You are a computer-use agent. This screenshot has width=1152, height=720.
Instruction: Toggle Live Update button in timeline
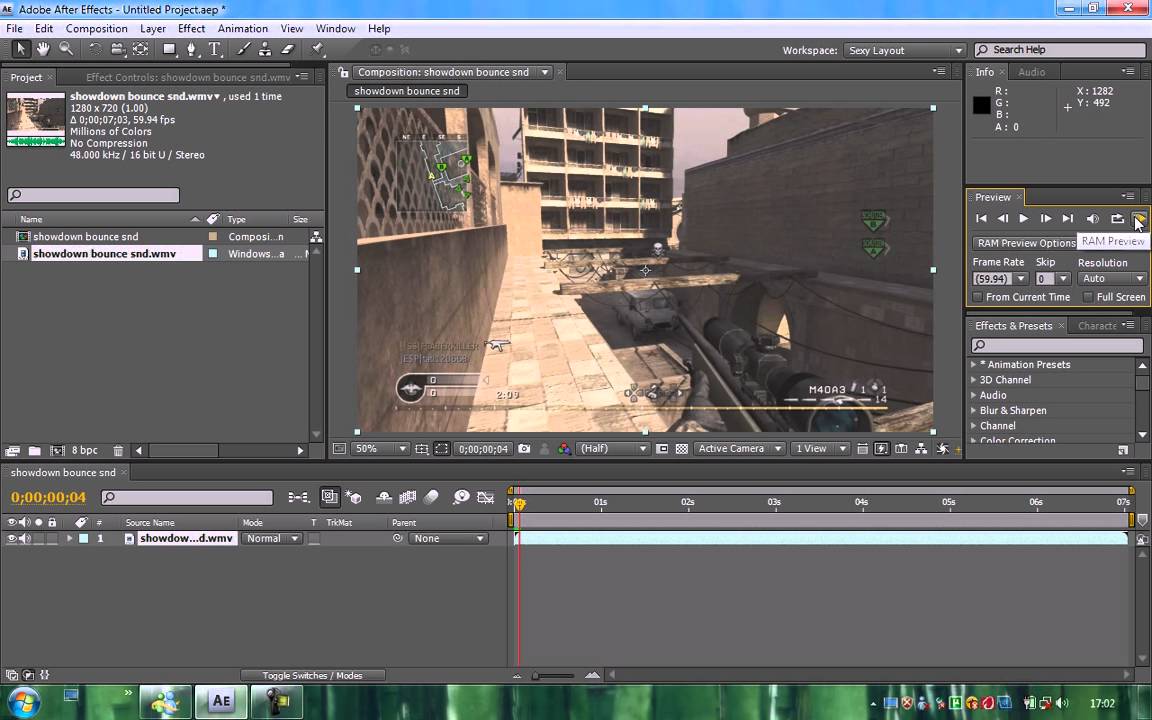[330, 497]
